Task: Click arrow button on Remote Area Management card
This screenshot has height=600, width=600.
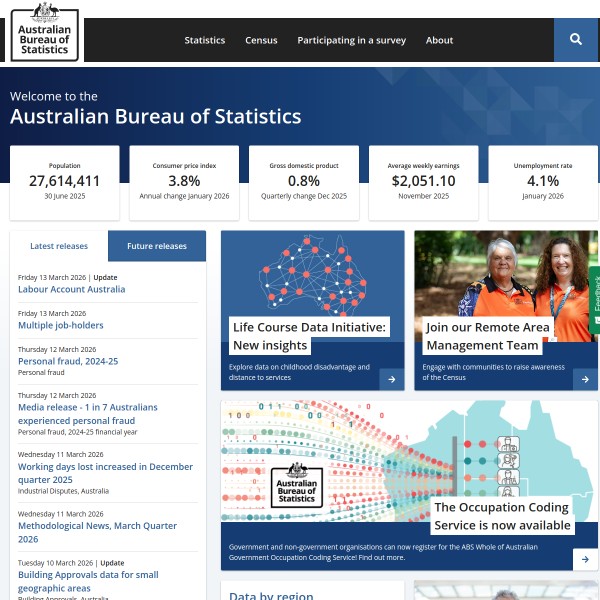Action: tap(586, 379)
